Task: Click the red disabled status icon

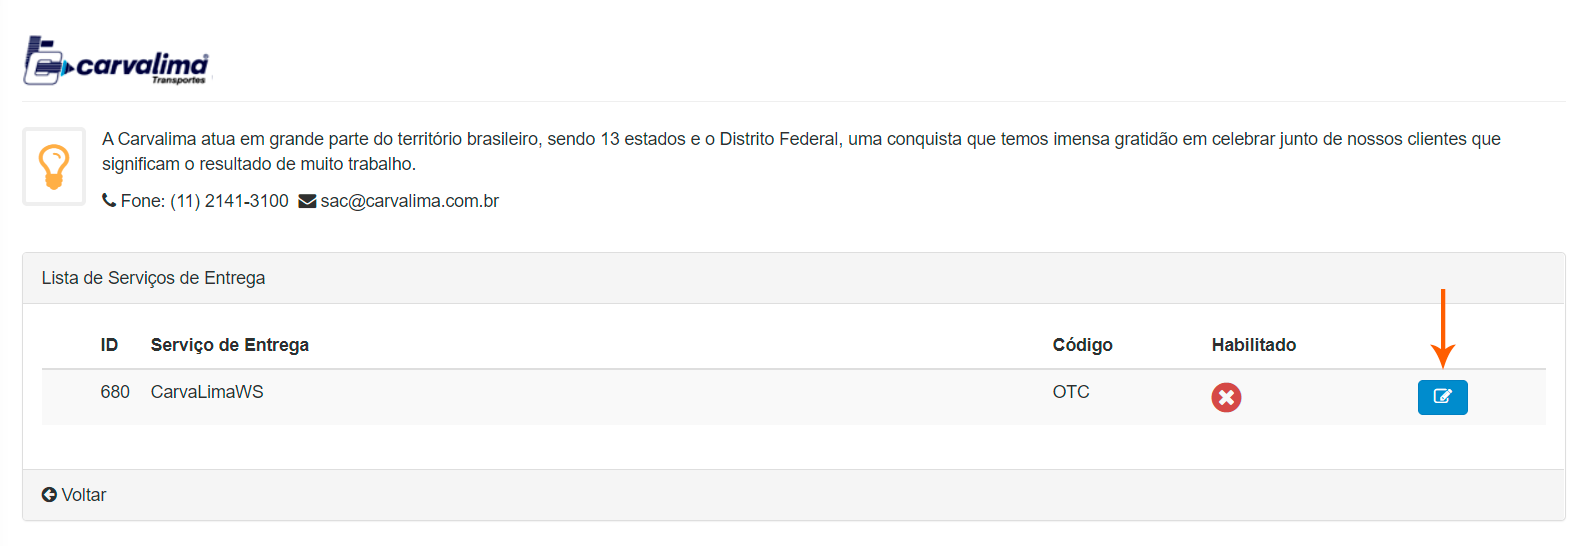Action: 1226,398
